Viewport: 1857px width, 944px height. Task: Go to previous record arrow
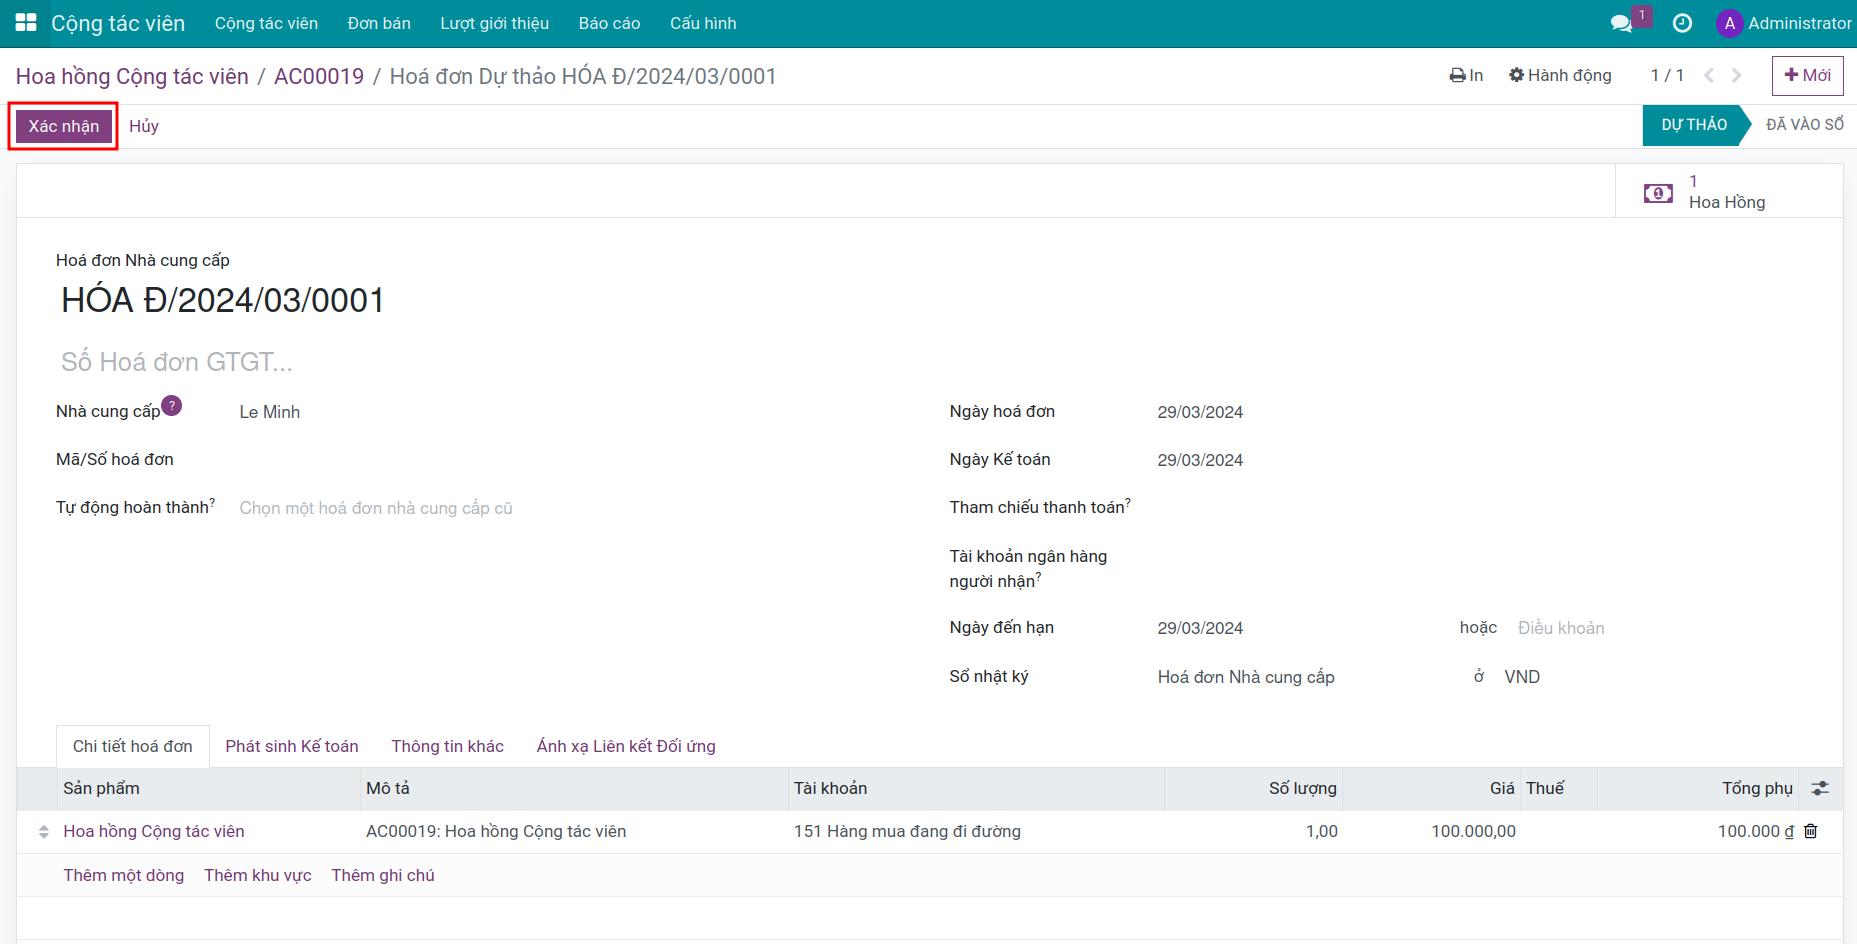coord(1709,75)
